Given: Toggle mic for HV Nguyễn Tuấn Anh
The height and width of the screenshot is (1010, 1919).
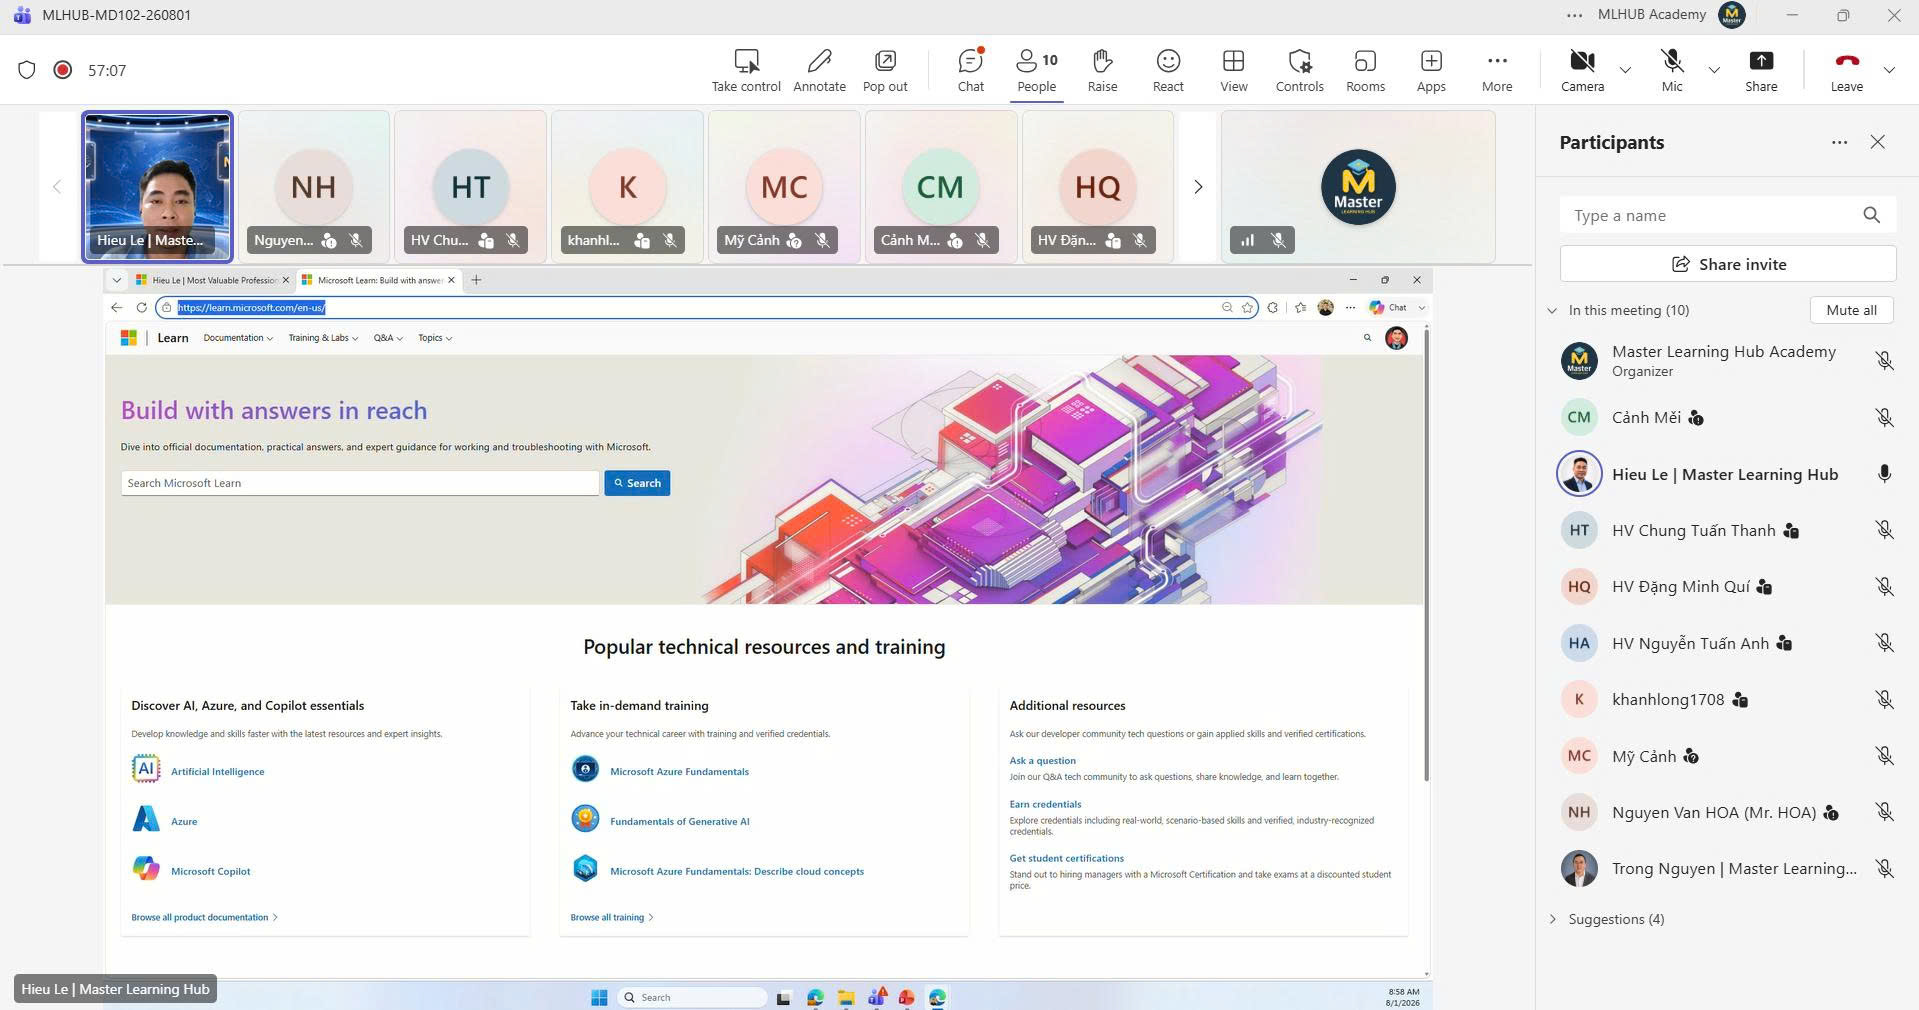Looking at the screenshot, I should point(1884,643).
